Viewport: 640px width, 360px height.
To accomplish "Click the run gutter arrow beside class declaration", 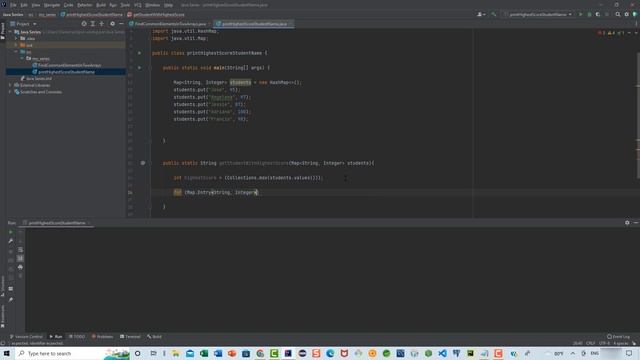I will 140,53.
